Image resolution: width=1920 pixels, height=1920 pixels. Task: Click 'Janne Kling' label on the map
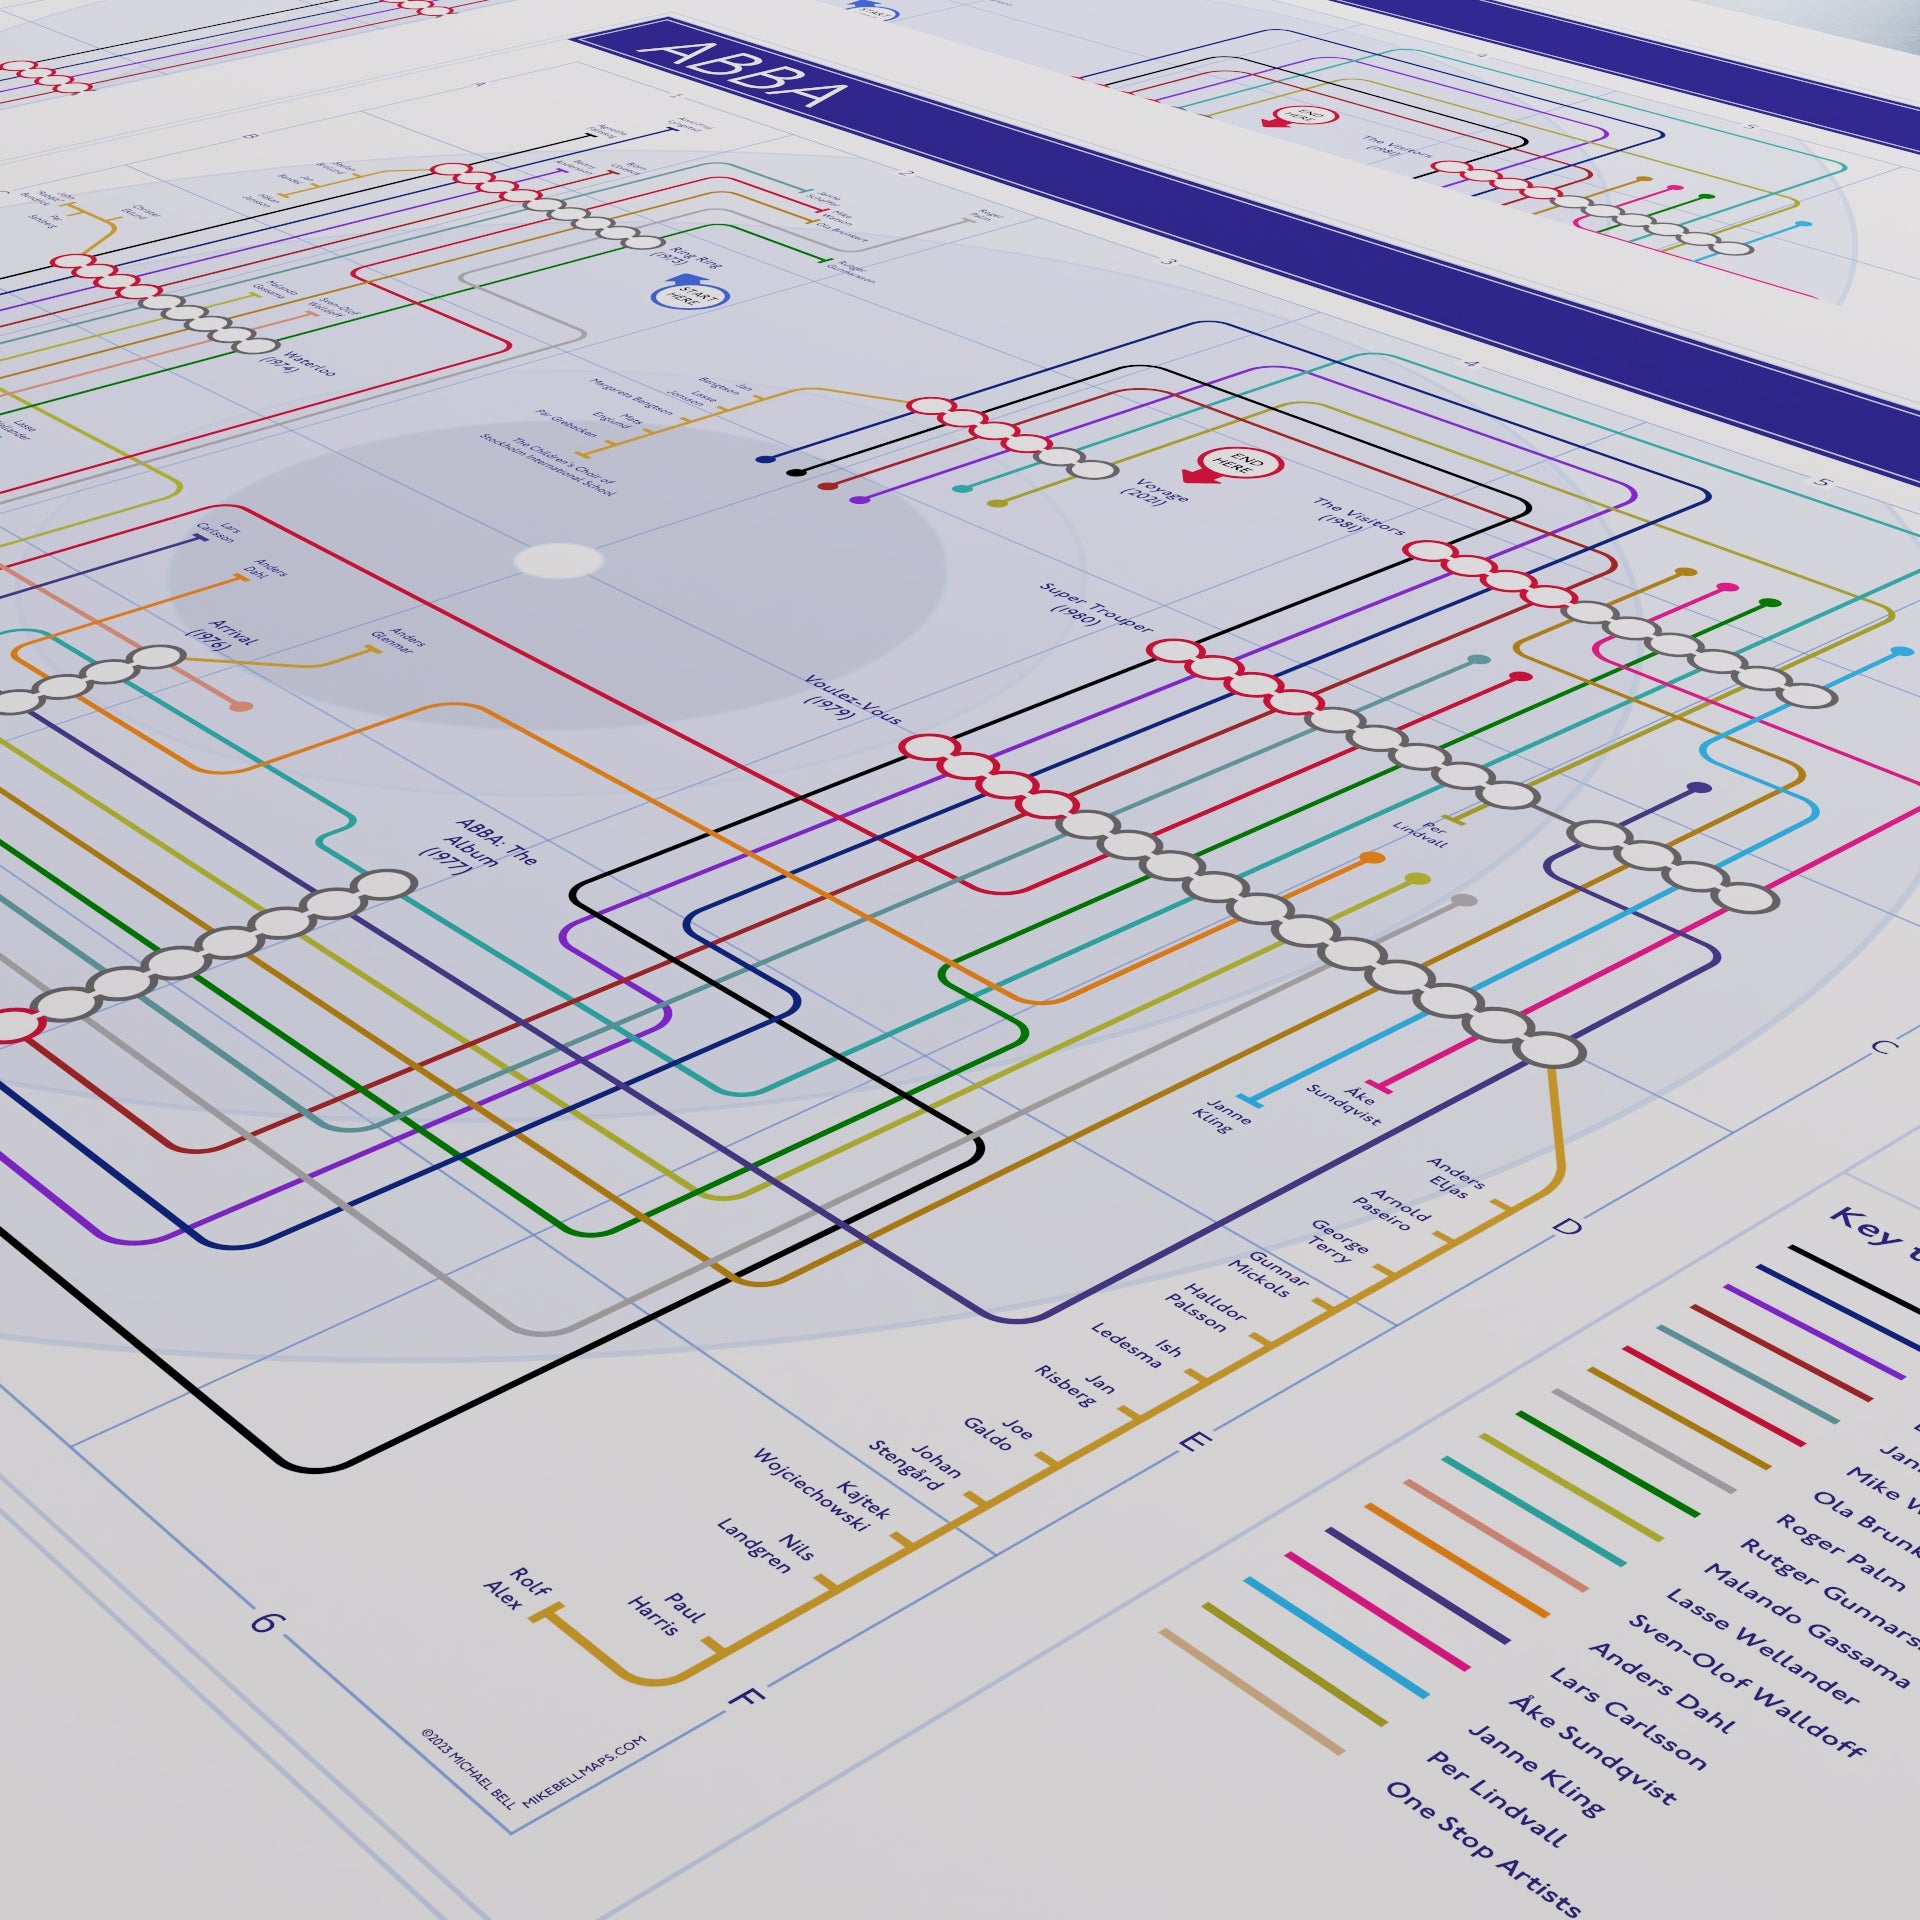click(x=1221, y=1117)
